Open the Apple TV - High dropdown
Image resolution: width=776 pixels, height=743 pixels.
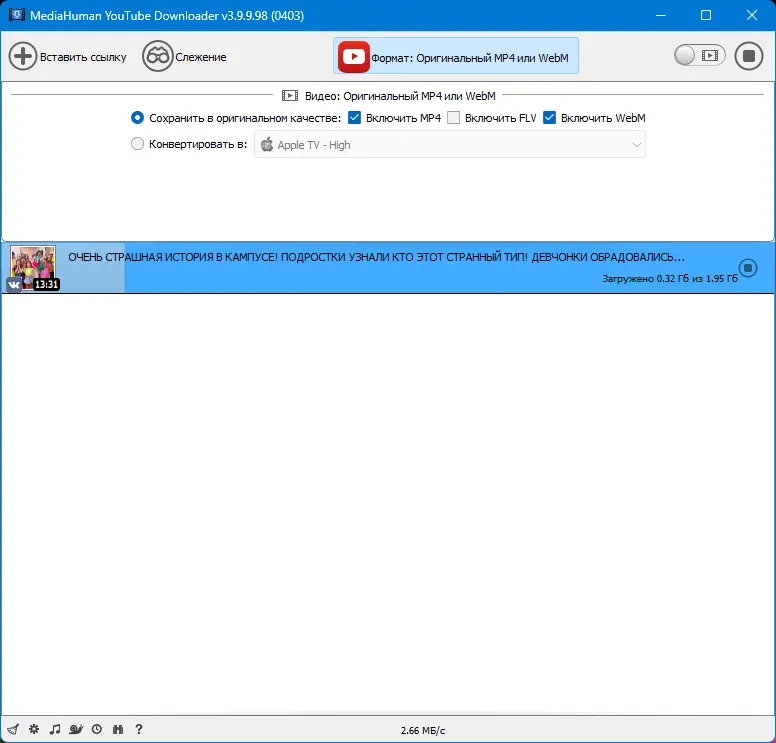(x=450, y=145)
